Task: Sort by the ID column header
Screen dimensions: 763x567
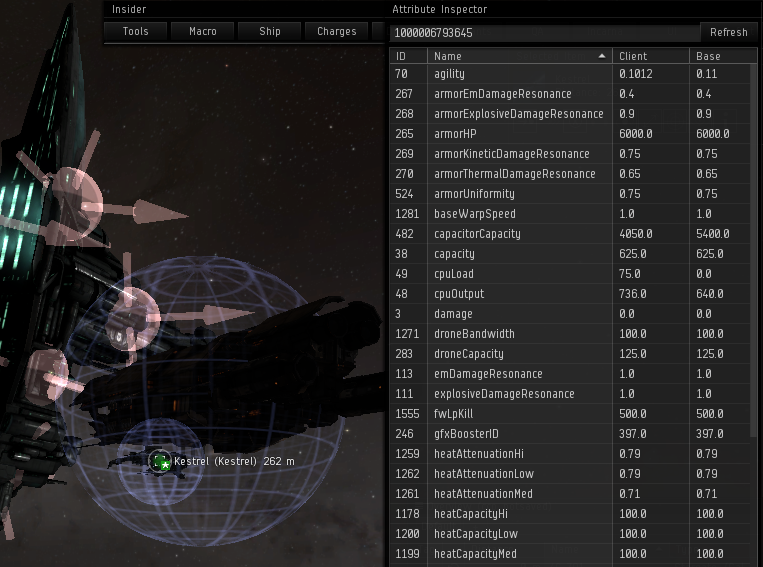Action: [408, 56]
